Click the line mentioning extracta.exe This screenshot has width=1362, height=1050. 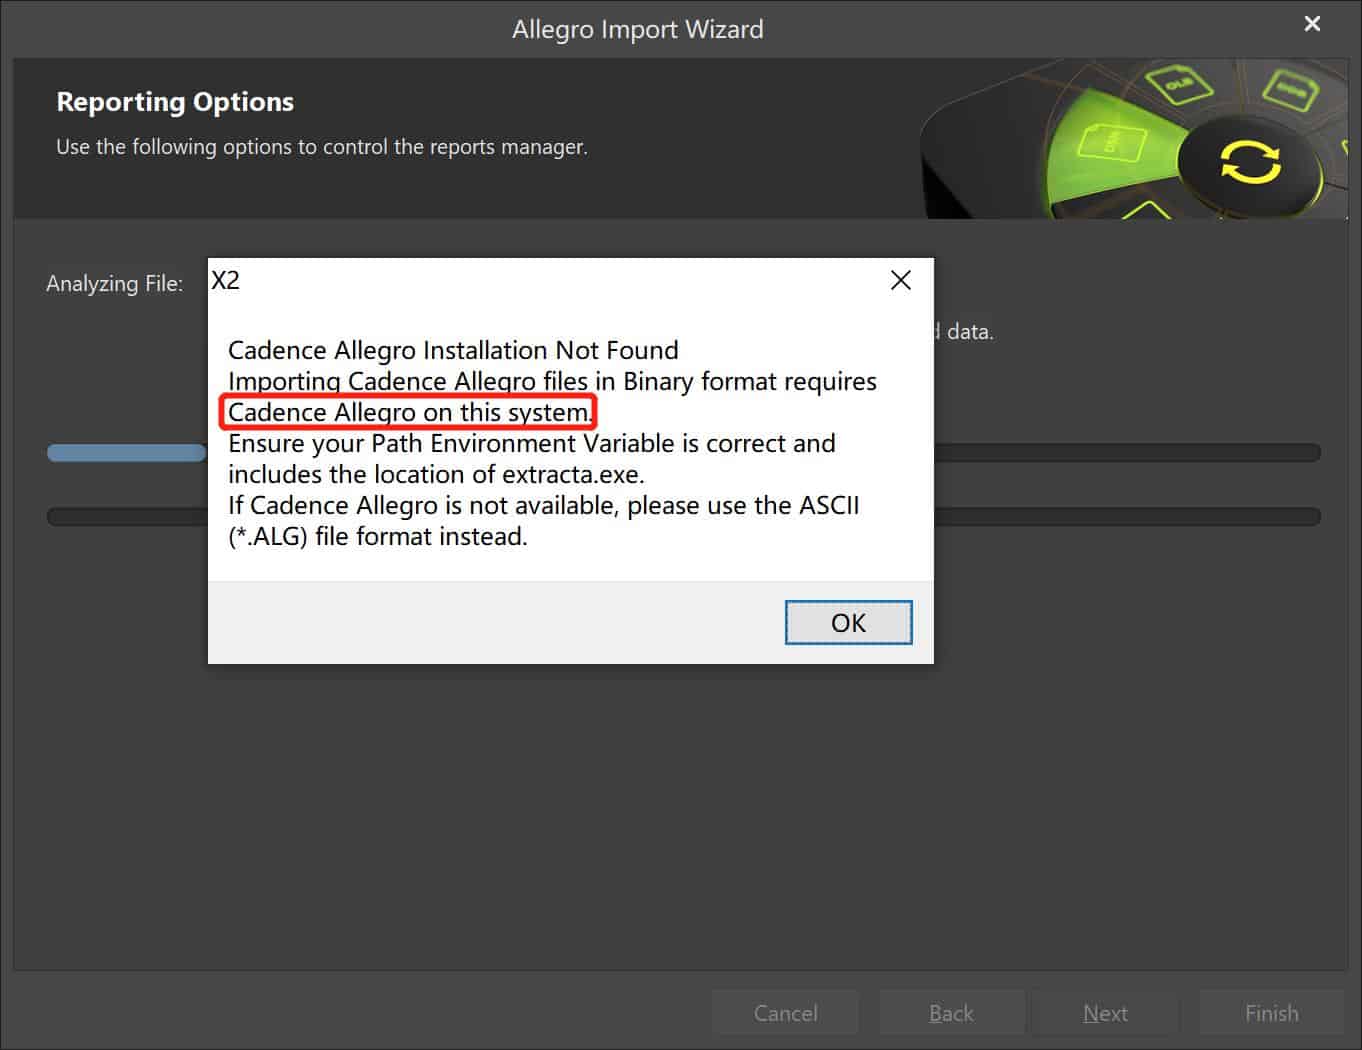coord(436,474)
